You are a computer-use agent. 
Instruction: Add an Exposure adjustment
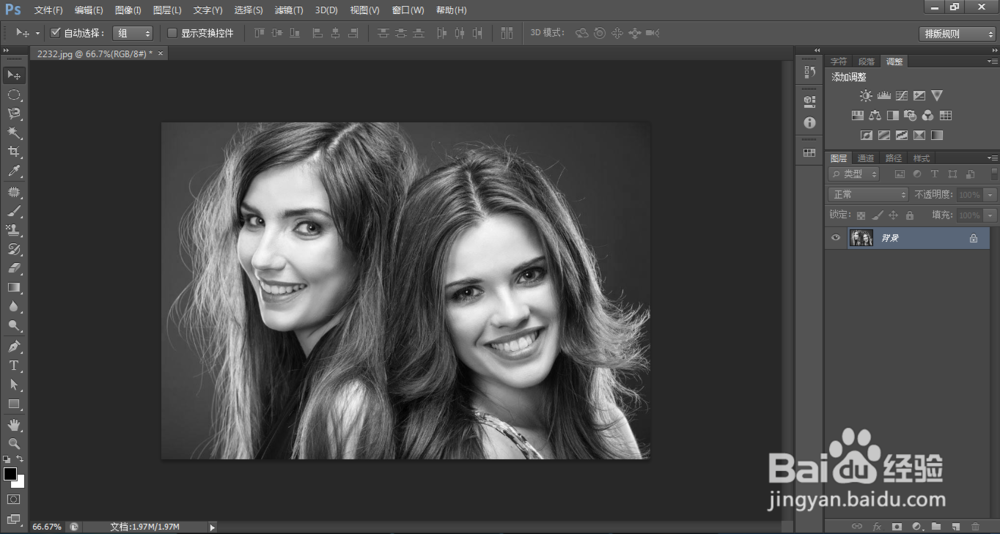point(919,96)
